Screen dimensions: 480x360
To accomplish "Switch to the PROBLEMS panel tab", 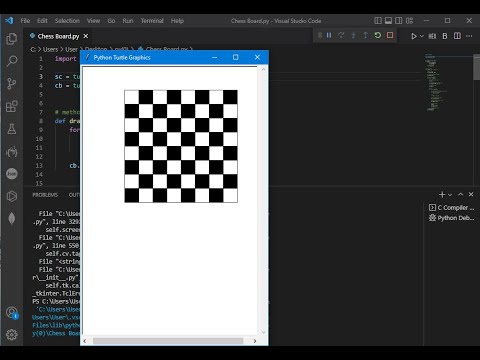I will coord(45,195).
